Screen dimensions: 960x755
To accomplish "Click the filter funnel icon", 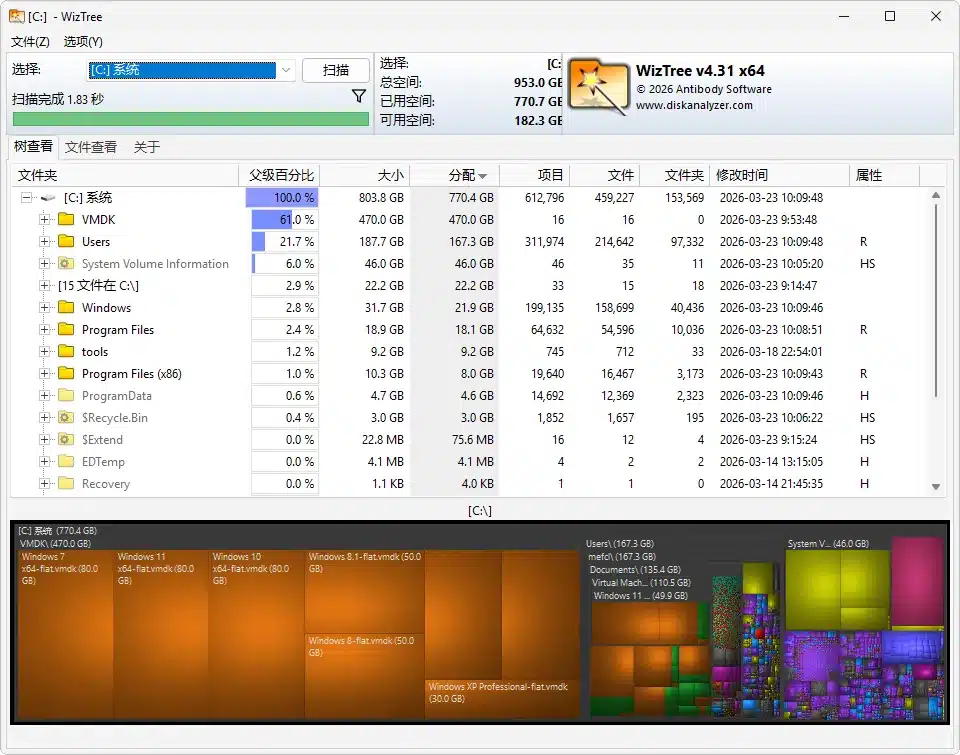I will [x=359, y=96].
